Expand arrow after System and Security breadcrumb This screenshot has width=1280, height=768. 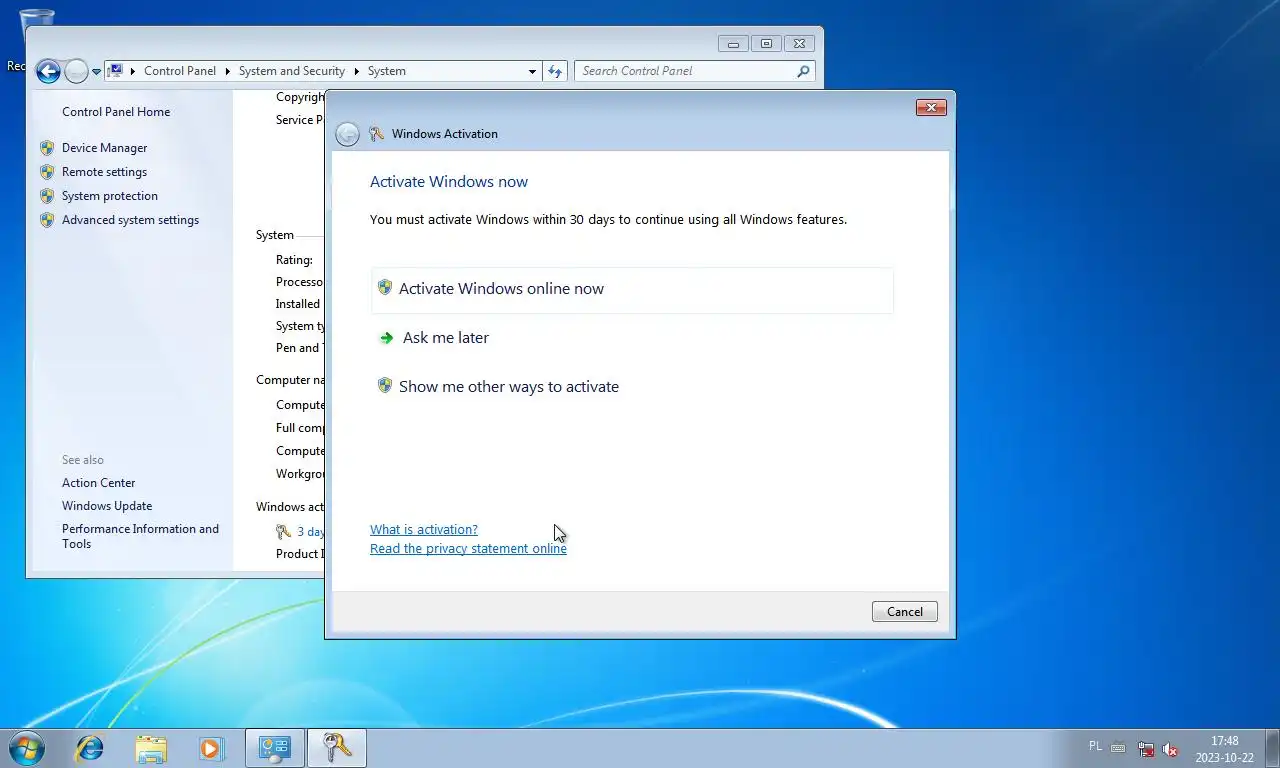[356, 71]
